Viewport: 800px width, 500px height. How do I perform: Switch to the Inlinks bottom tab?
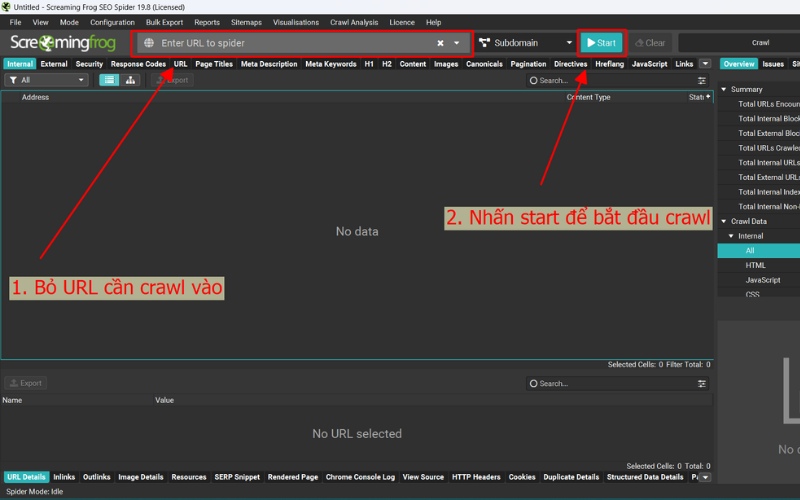(64, 477)
